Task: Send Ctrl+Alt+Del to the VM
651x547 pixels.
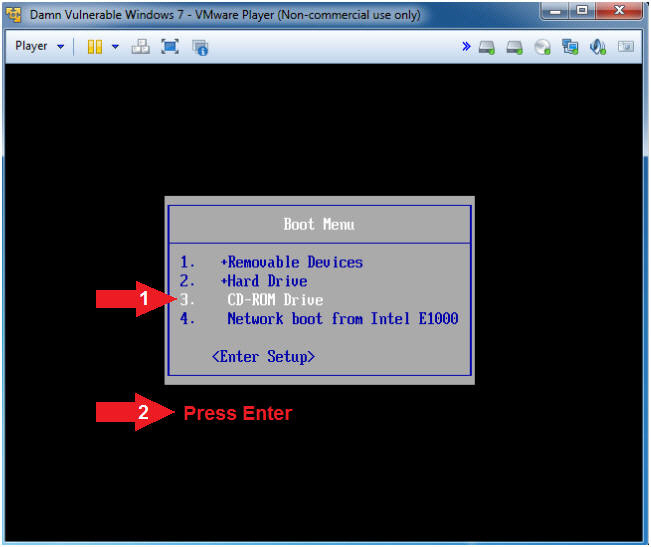Action: (x=141, y=46)
